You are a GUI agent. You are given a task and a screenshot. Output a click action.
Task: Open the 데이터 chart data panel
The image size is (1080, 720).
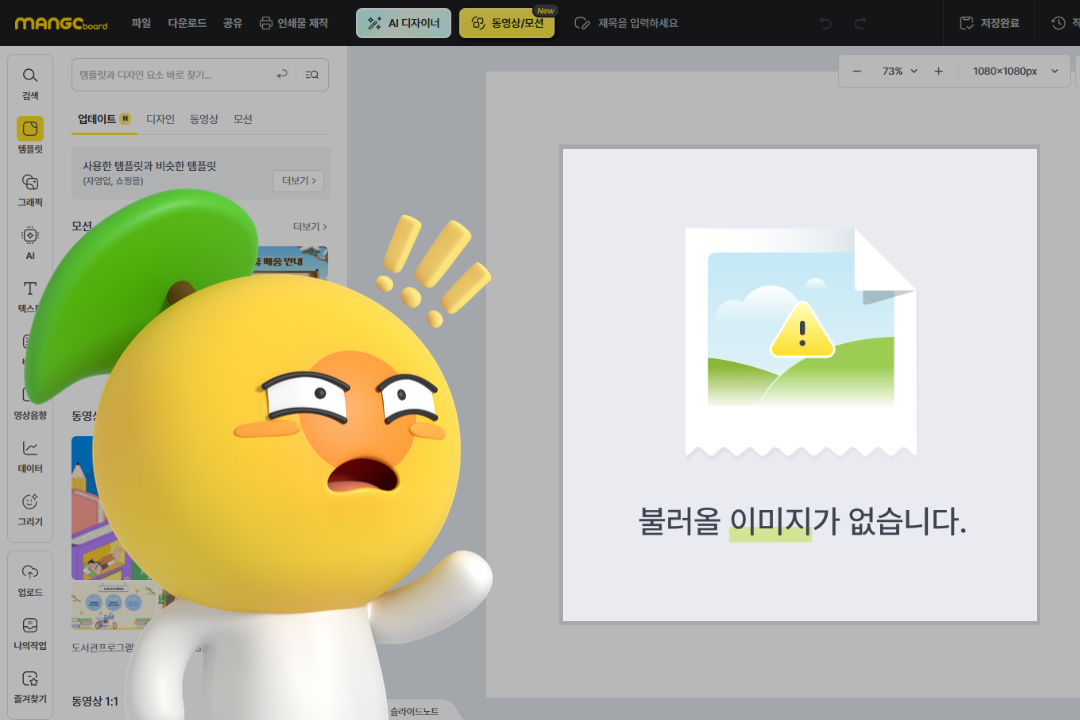(x=30, y=455)
